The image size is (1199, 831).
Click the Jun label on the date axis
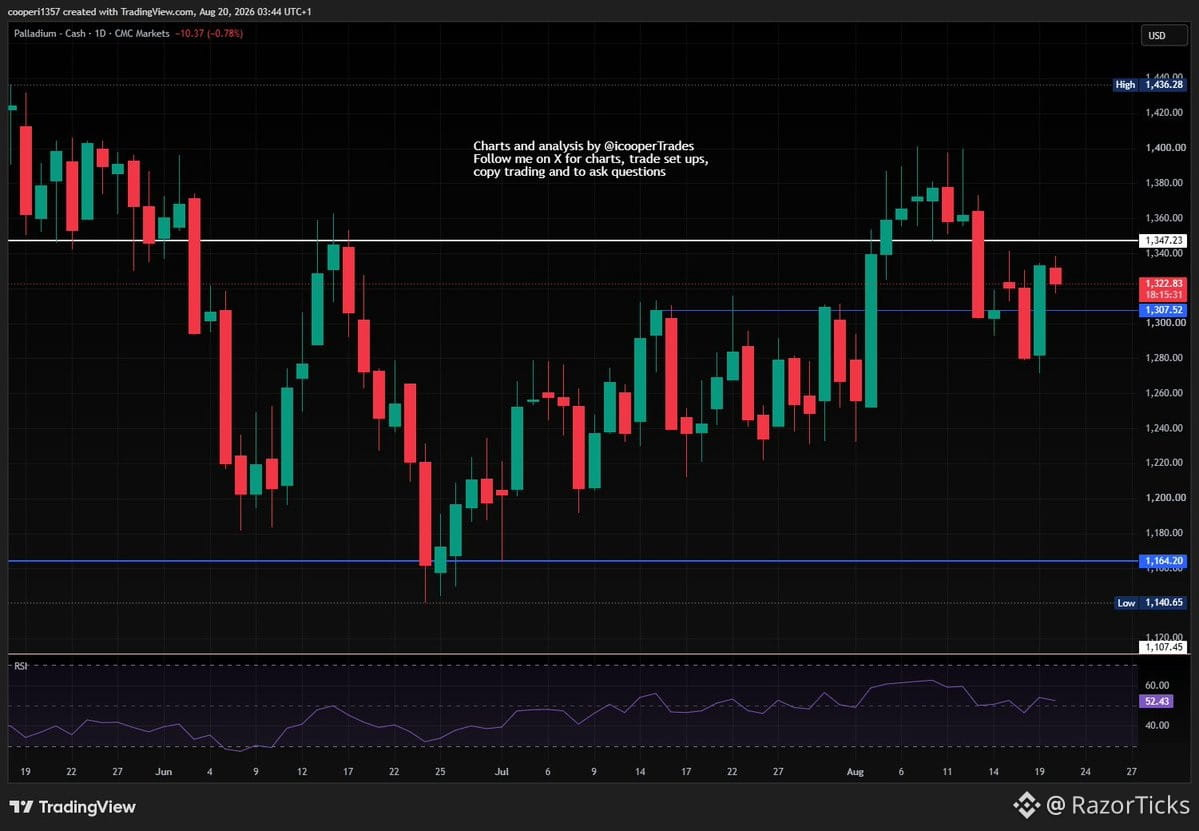163,772
